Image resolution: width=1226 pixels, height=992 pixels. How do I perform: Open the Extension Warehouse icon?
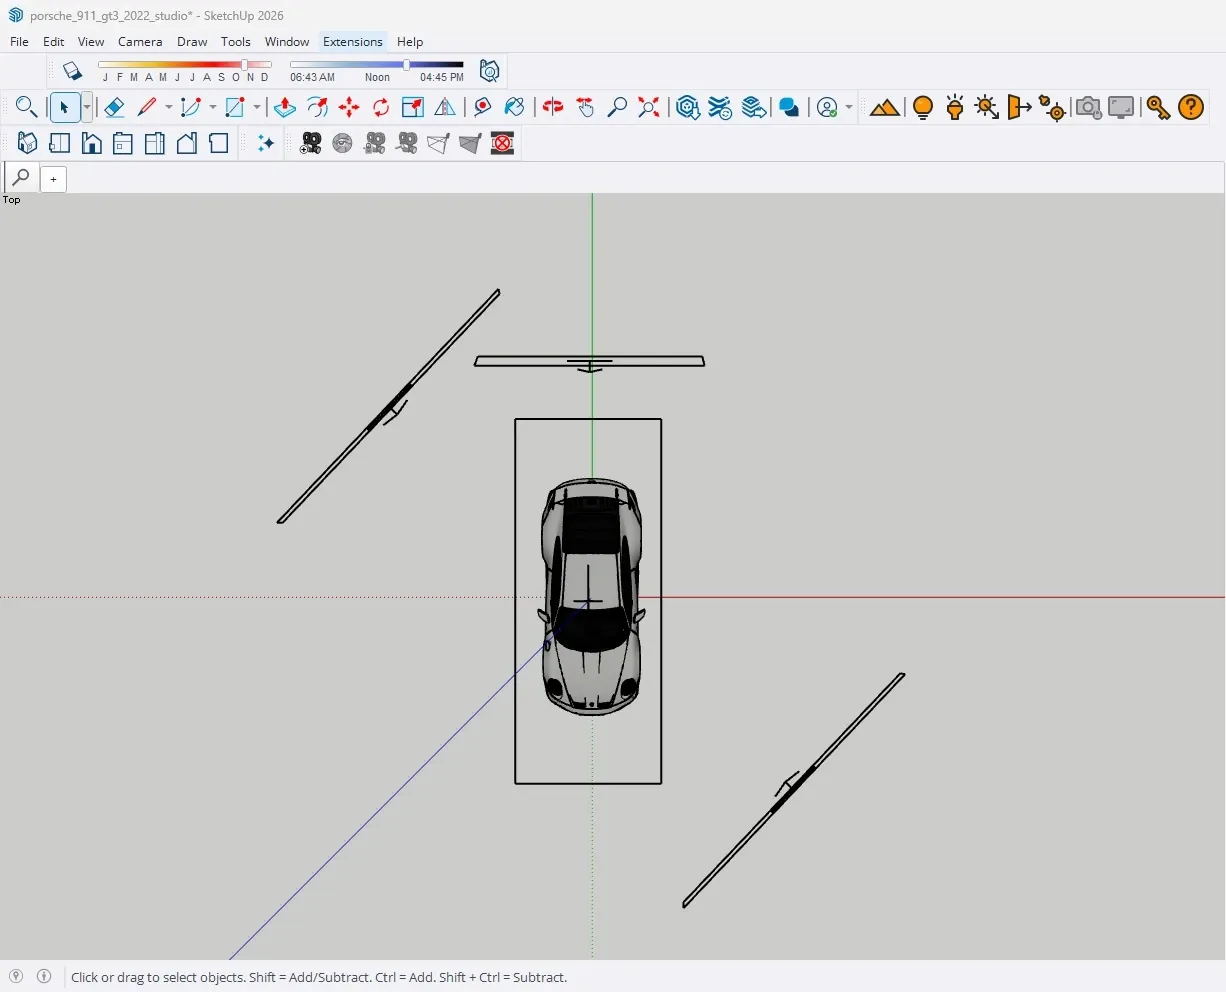click(x=720, y=107)
